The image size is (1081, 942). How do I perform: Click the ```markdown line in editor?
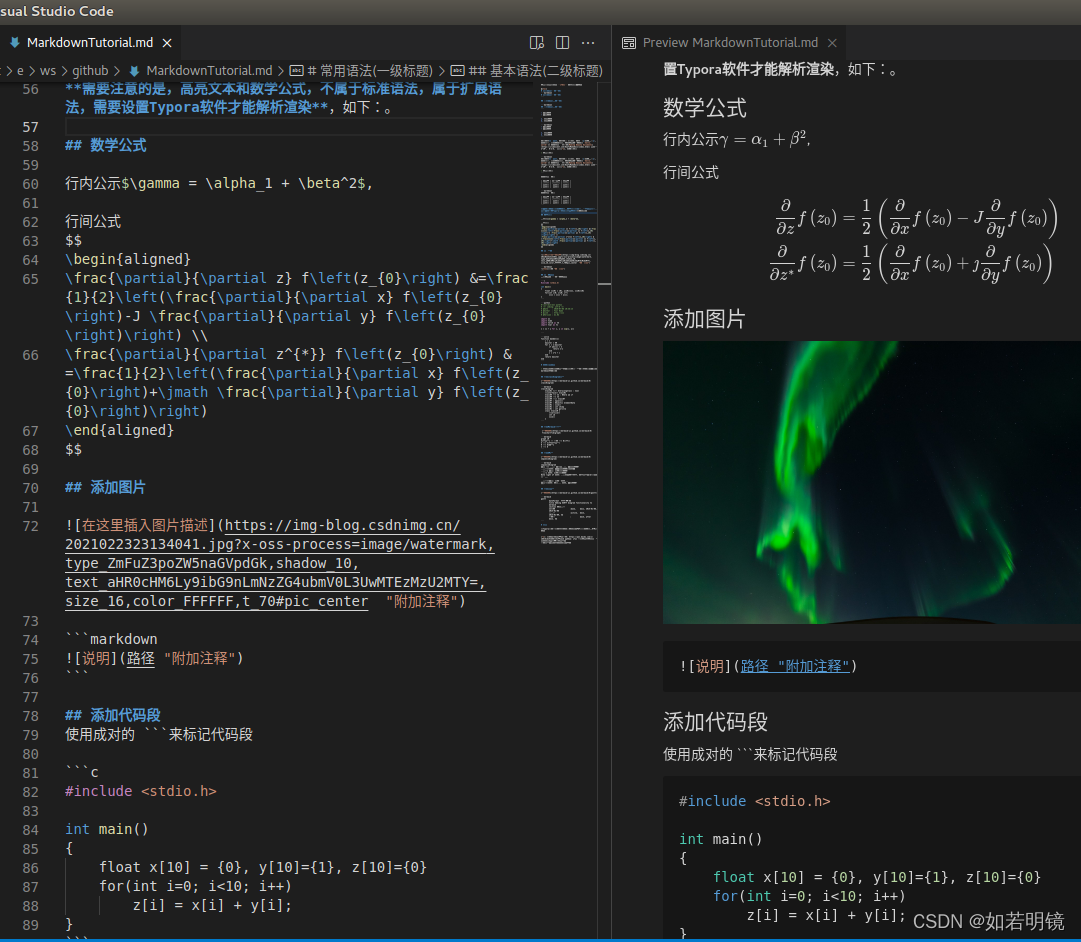click(x=112, y=639)
